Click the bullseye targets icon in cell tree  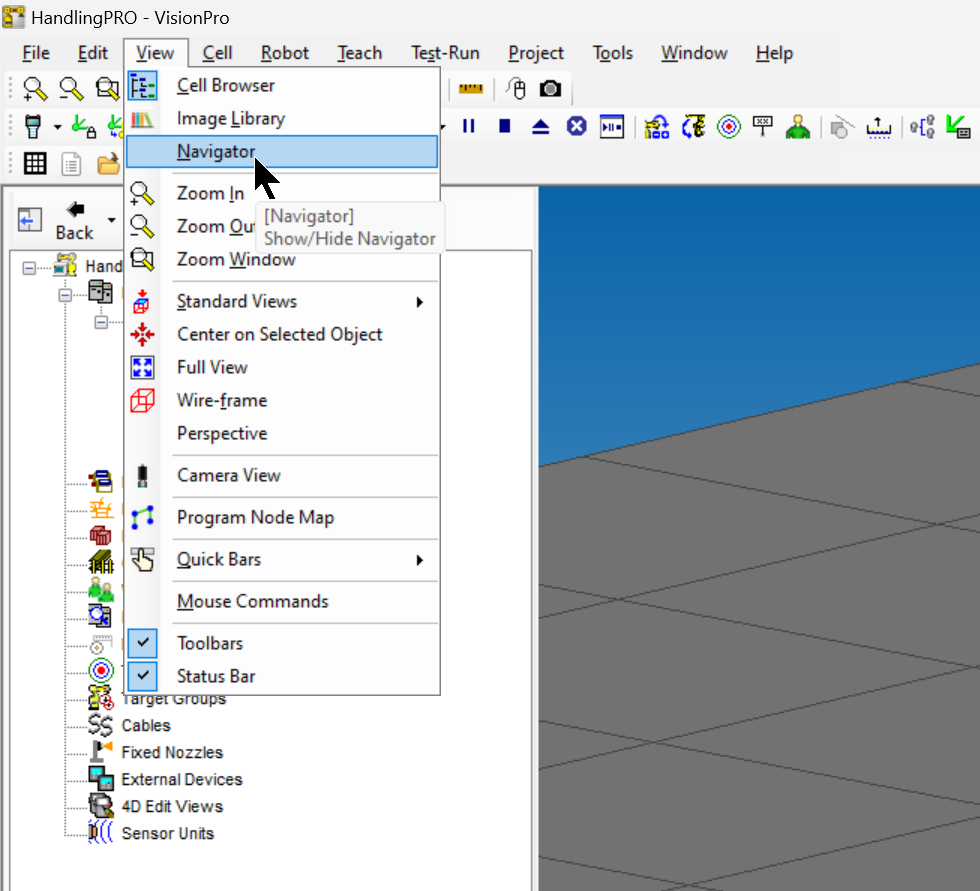coord(101,670)
